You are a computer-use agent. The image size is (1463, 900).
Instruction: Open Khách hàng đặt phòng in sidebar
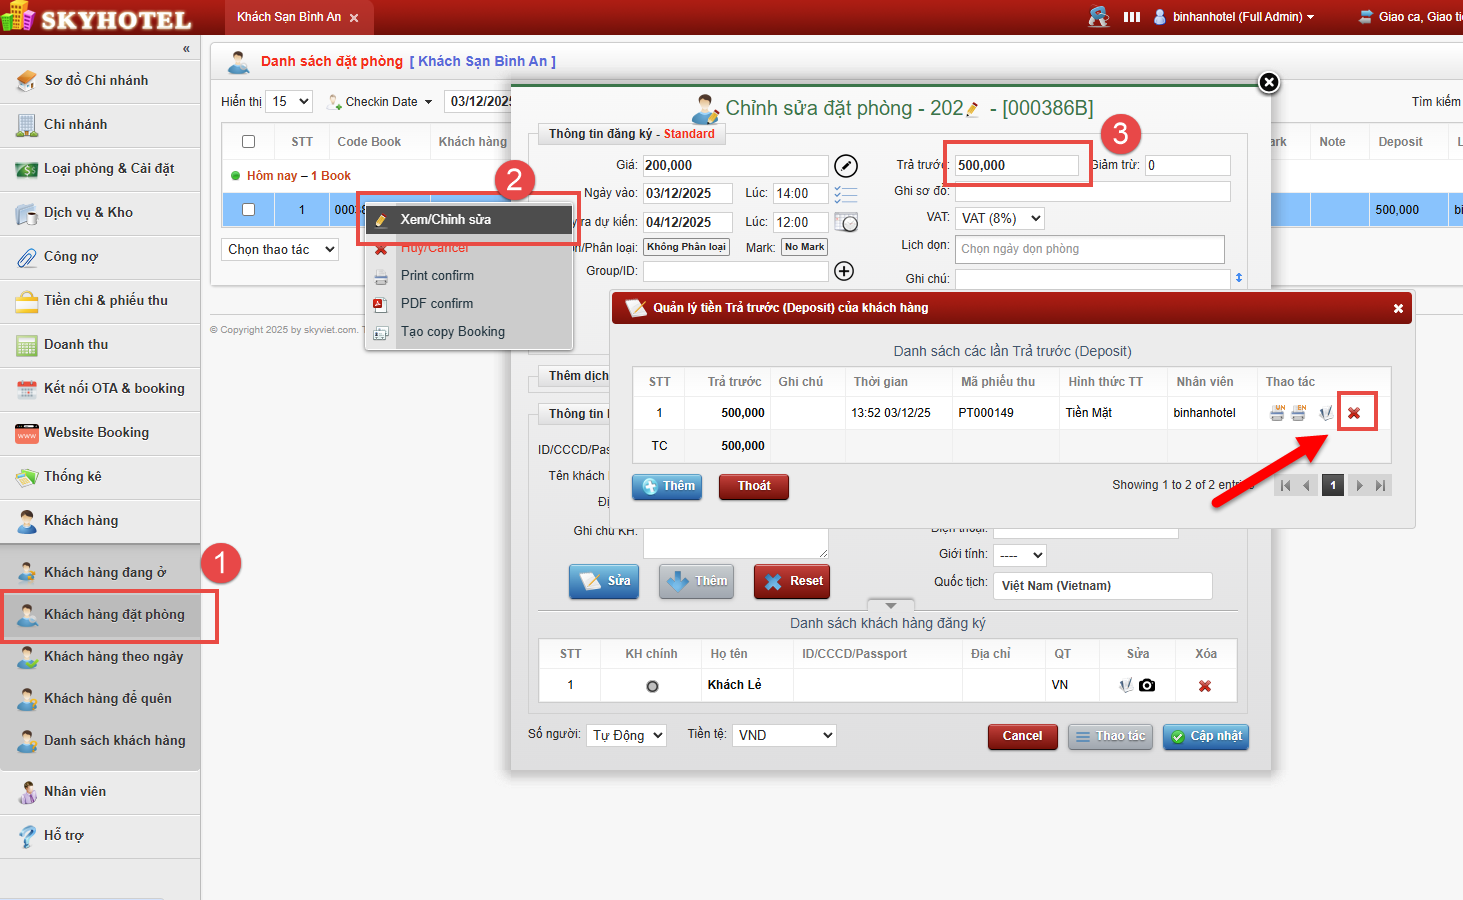(113, 615)
